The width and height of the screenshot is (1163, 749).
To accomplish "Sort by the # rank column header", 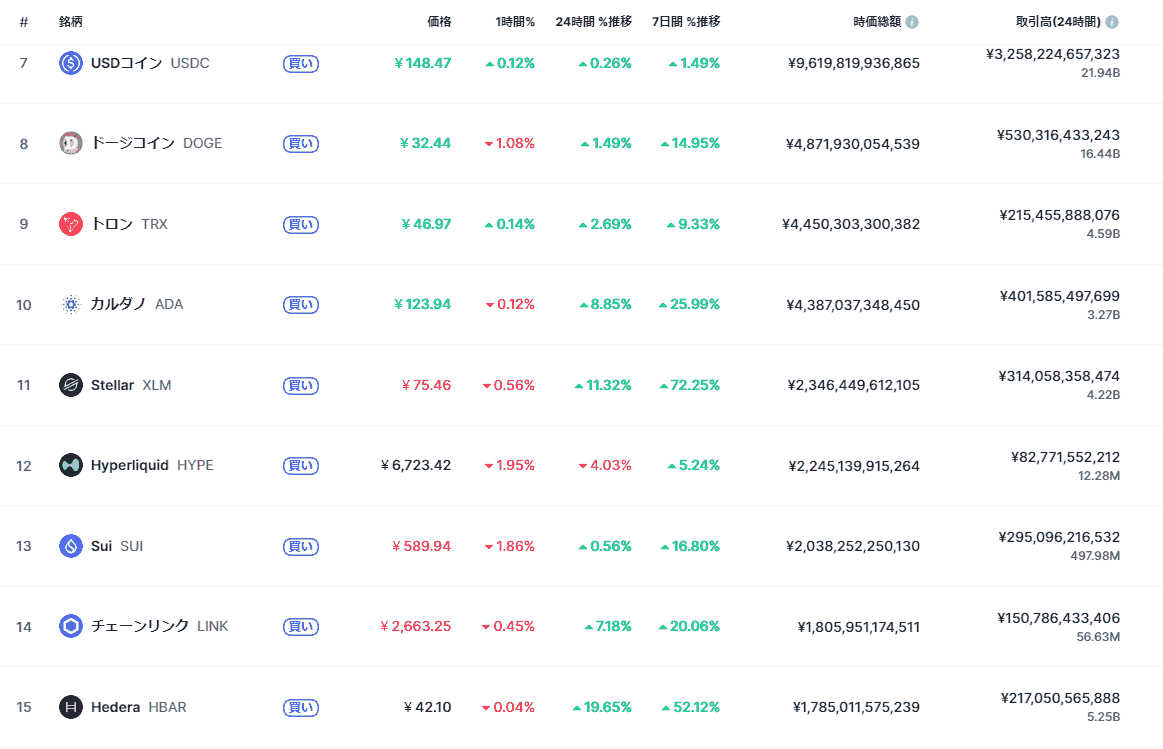I will 24,22.
